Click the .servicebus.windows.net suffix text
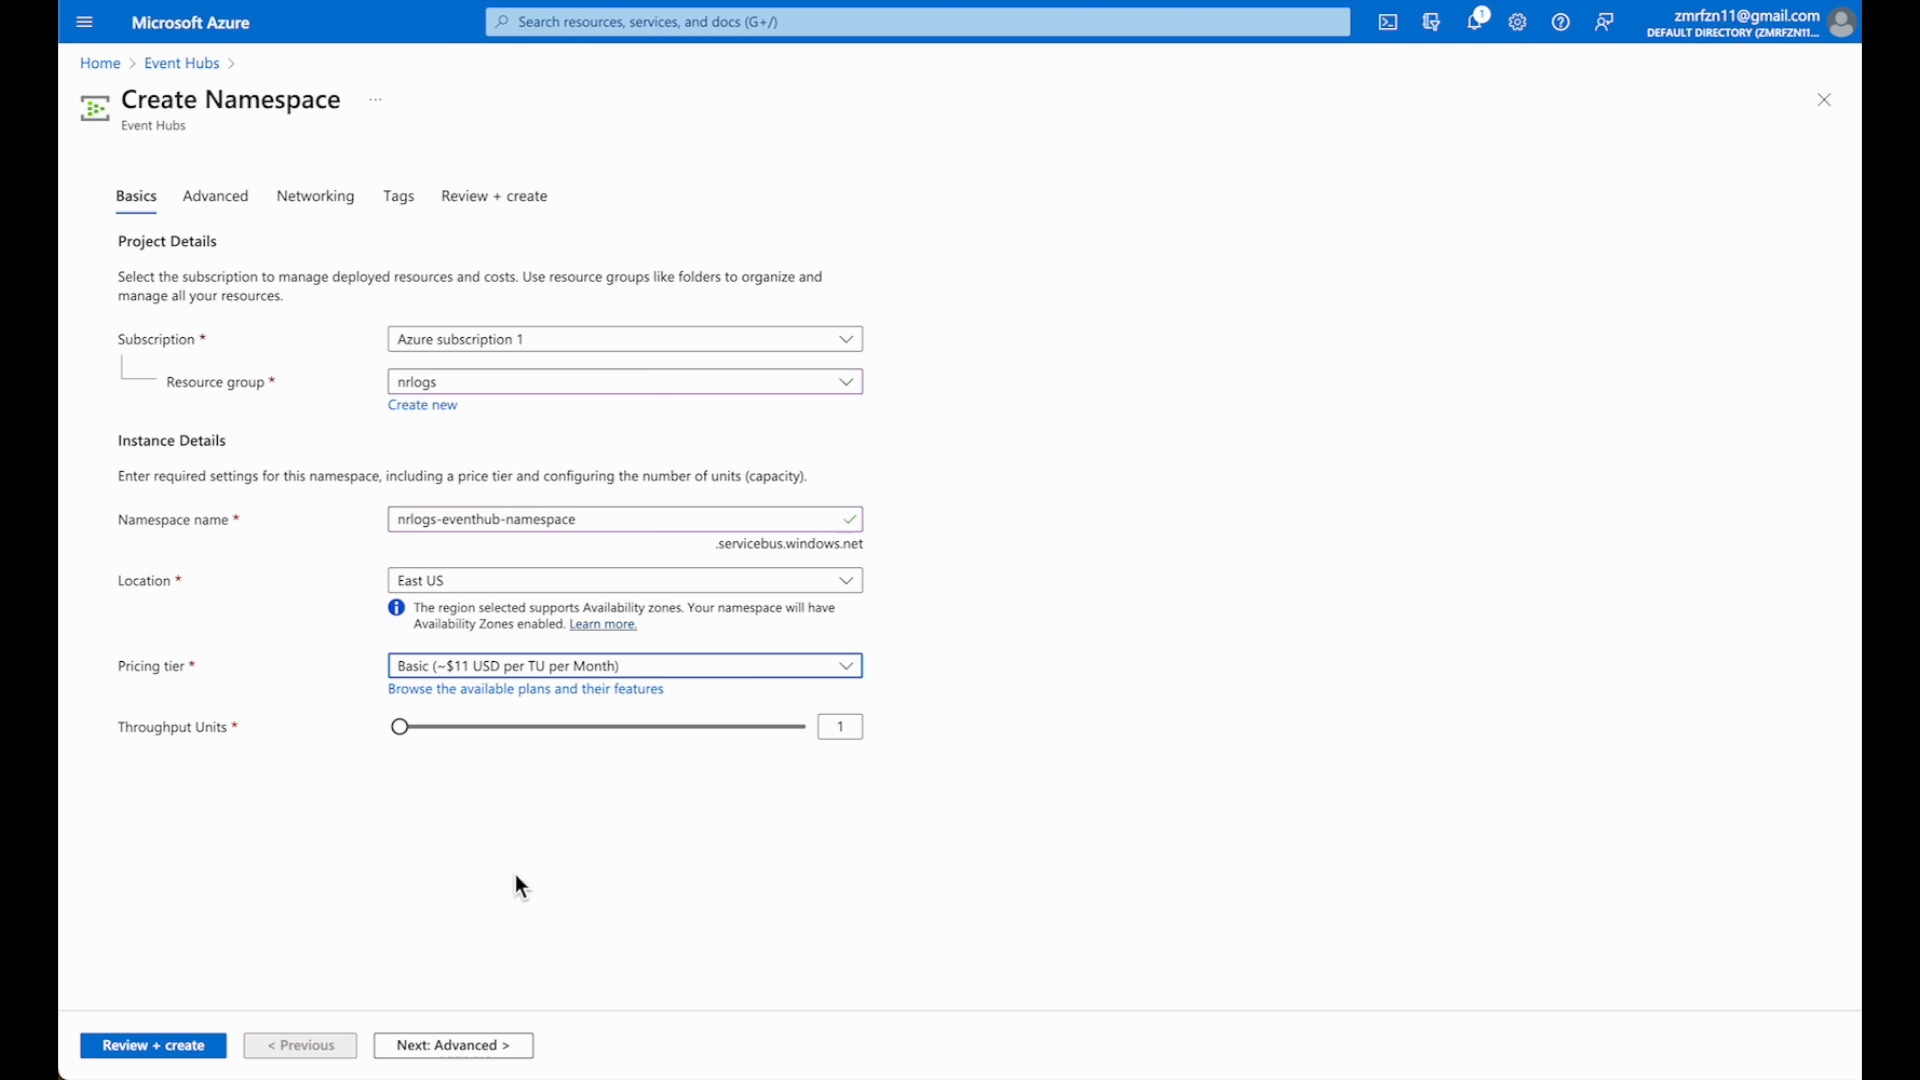This screenshot has height=1080, width=1920. (x=790, y=544)
